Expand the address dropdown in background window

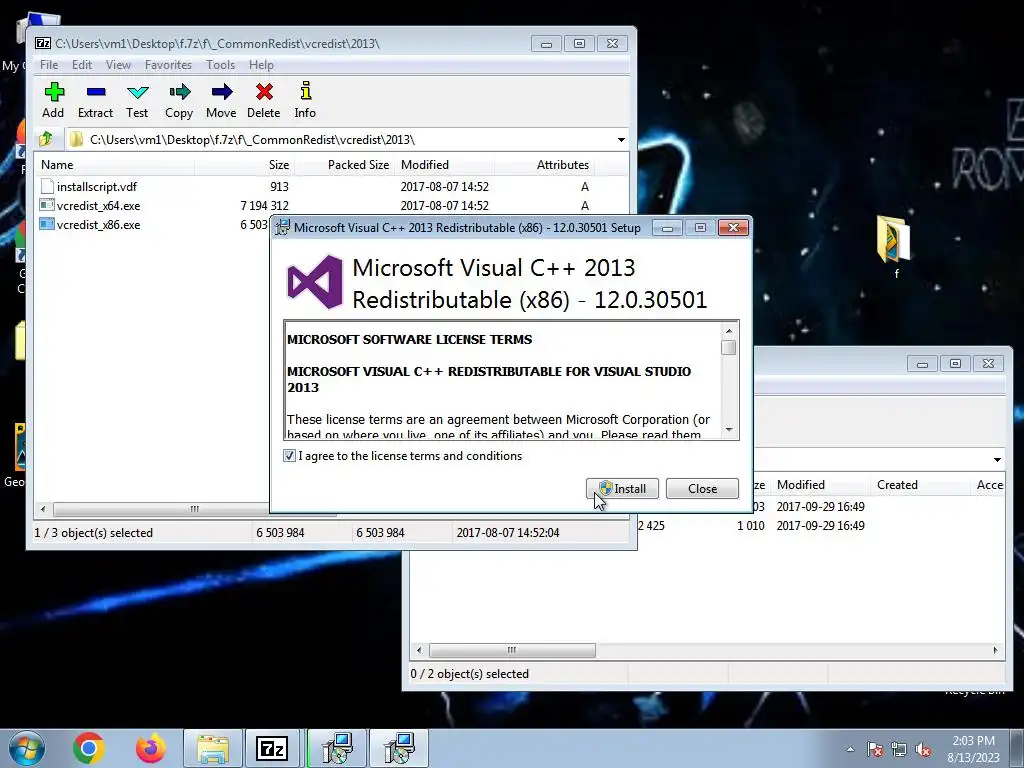[997, 459]
